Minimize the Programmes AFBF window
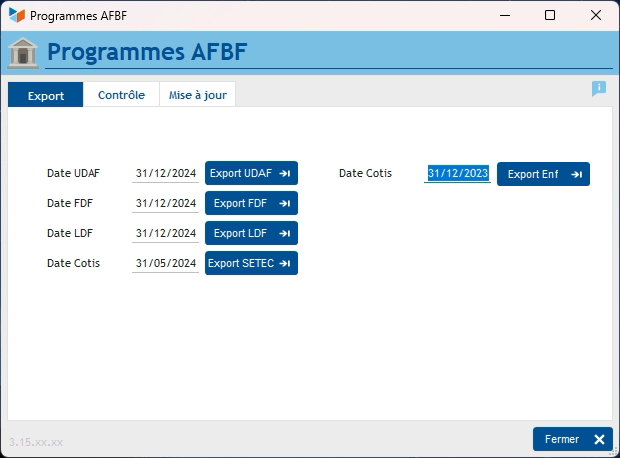 click(x=505, y=15)
